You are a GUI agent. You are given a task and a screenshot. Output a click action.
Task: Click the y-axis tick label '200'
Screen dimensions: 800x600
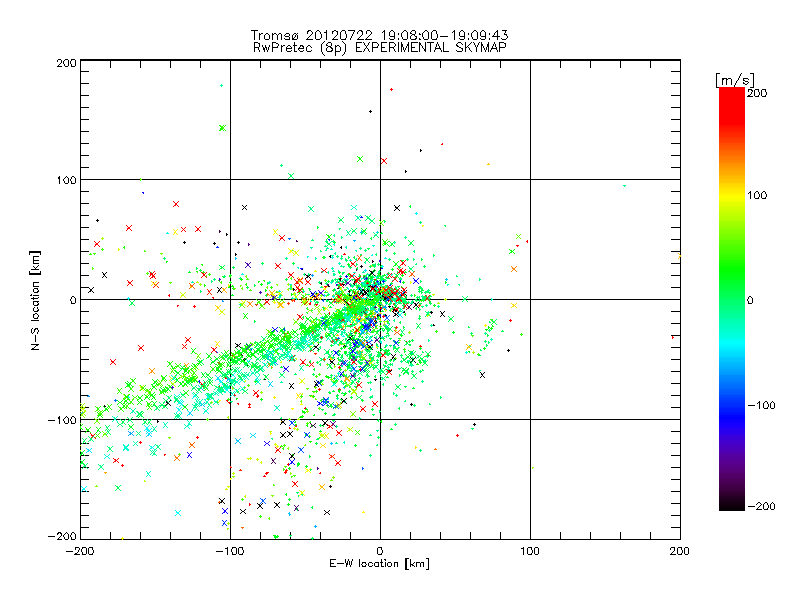[66, 63]
